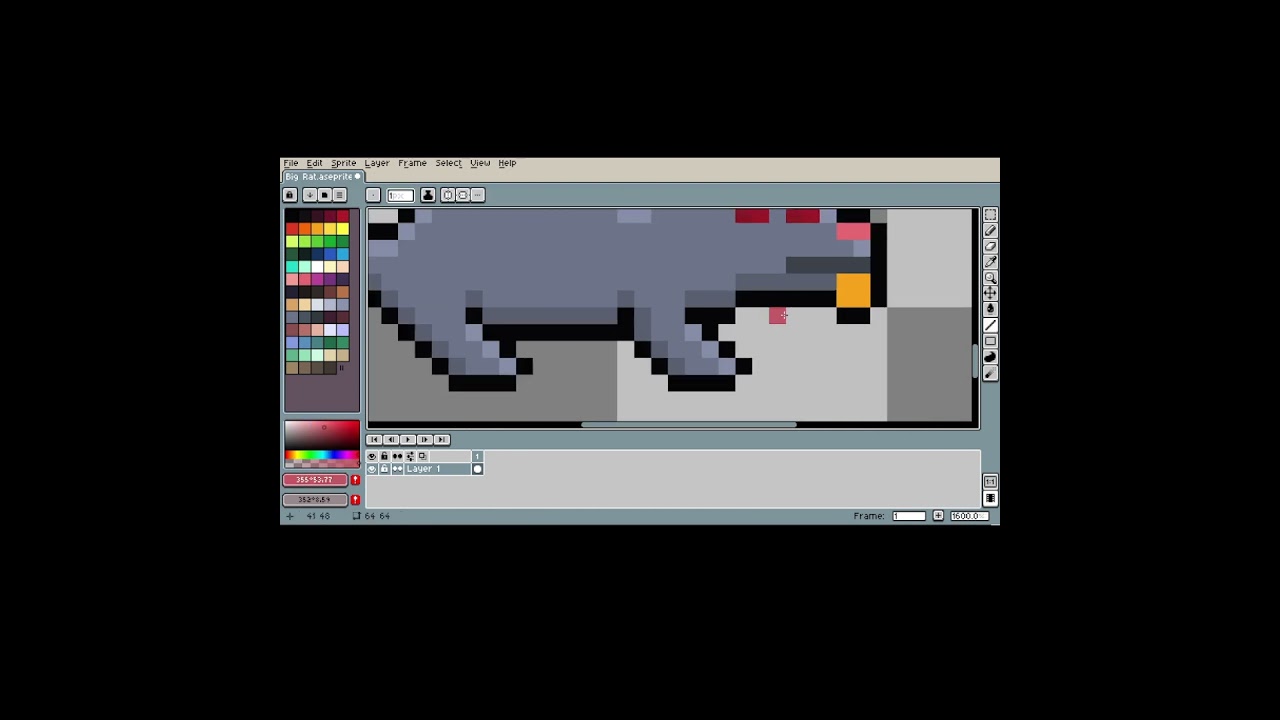Open the brush type selector
The height and width of the screenshot is (720, 1280).
click(x=373, y=195)
